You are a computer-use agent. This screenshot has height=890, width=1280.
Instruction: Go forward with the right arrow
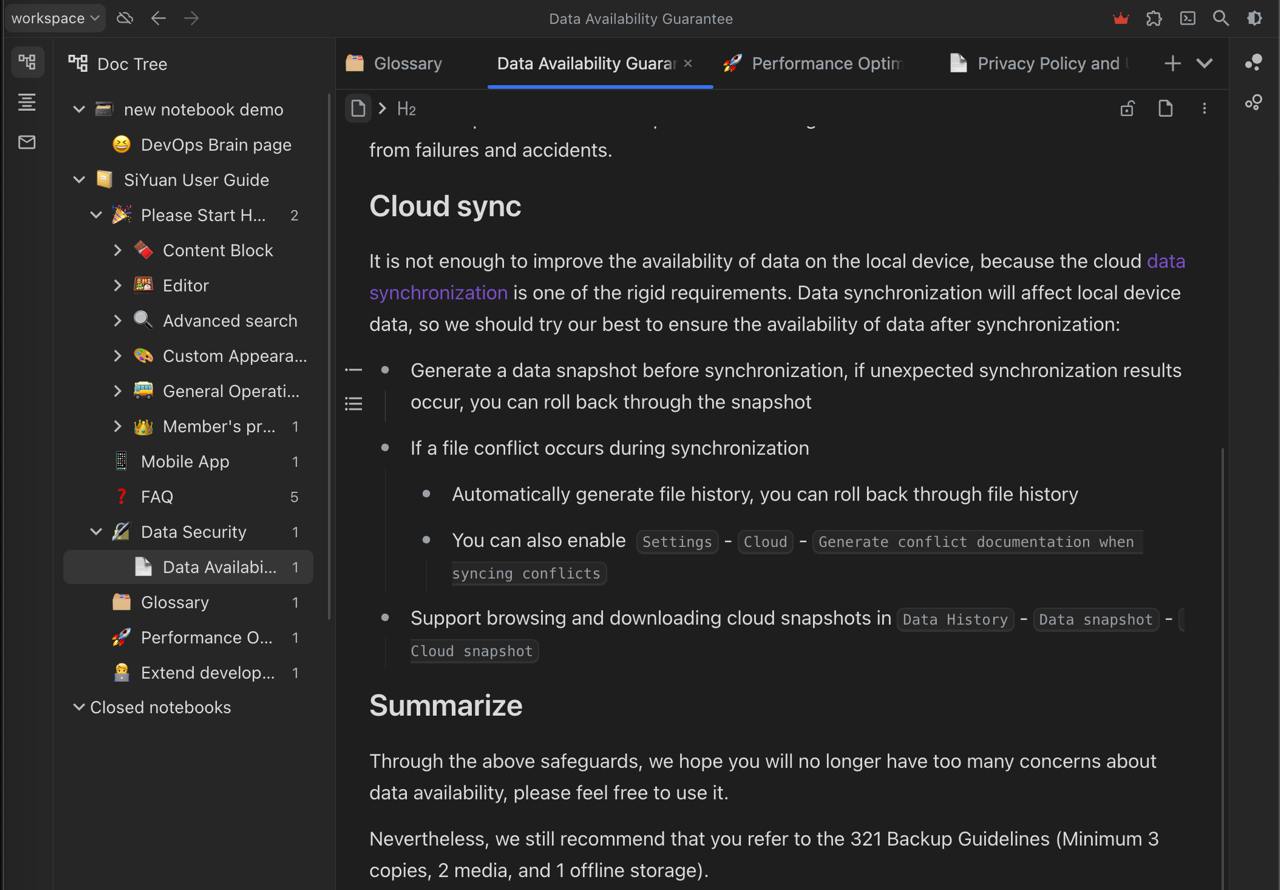point(191,18)
